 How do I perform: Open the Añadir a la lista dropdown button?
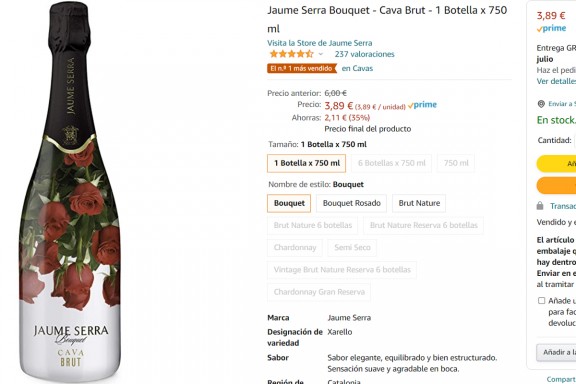pos(556,352)
